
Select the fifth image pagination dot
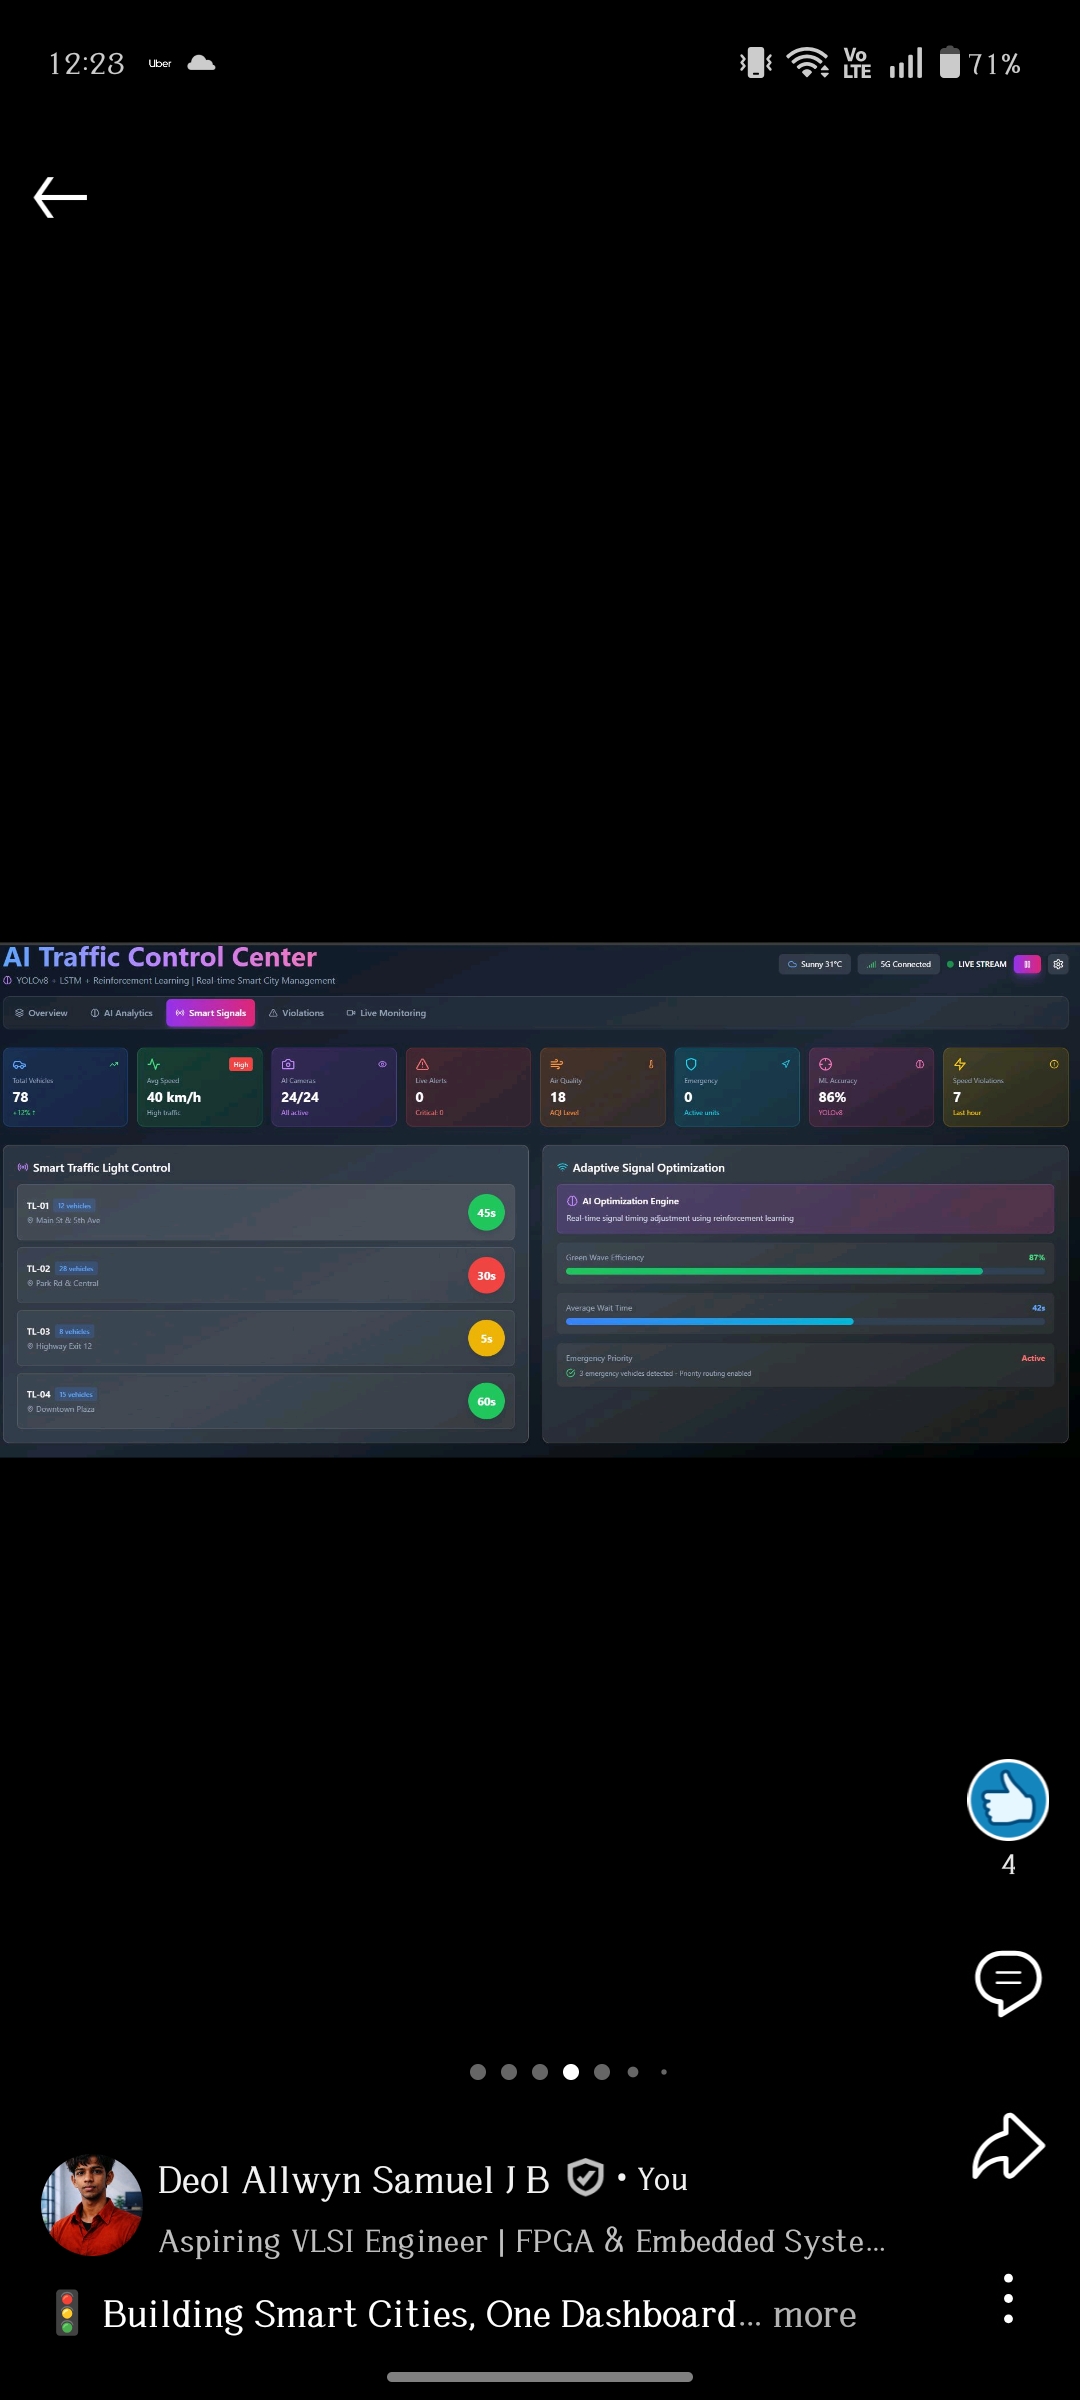point(602,2072)
